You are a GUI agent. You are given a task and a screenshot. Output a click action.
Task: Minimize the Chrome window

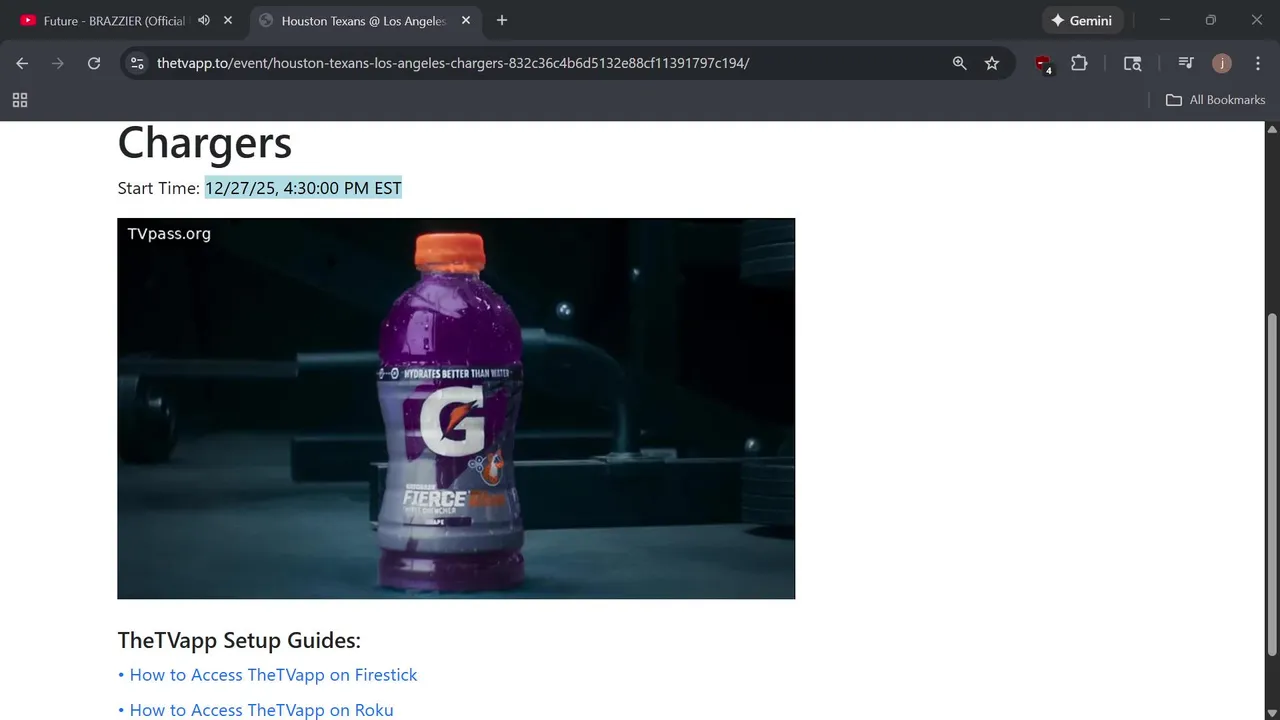click(1165, 20)
